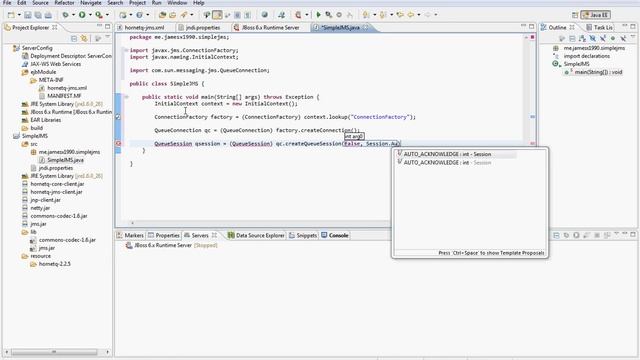Screen dimensions: 640x360
Task: Click the Search flashlight toolbar icon
Action: click(184, 15)
